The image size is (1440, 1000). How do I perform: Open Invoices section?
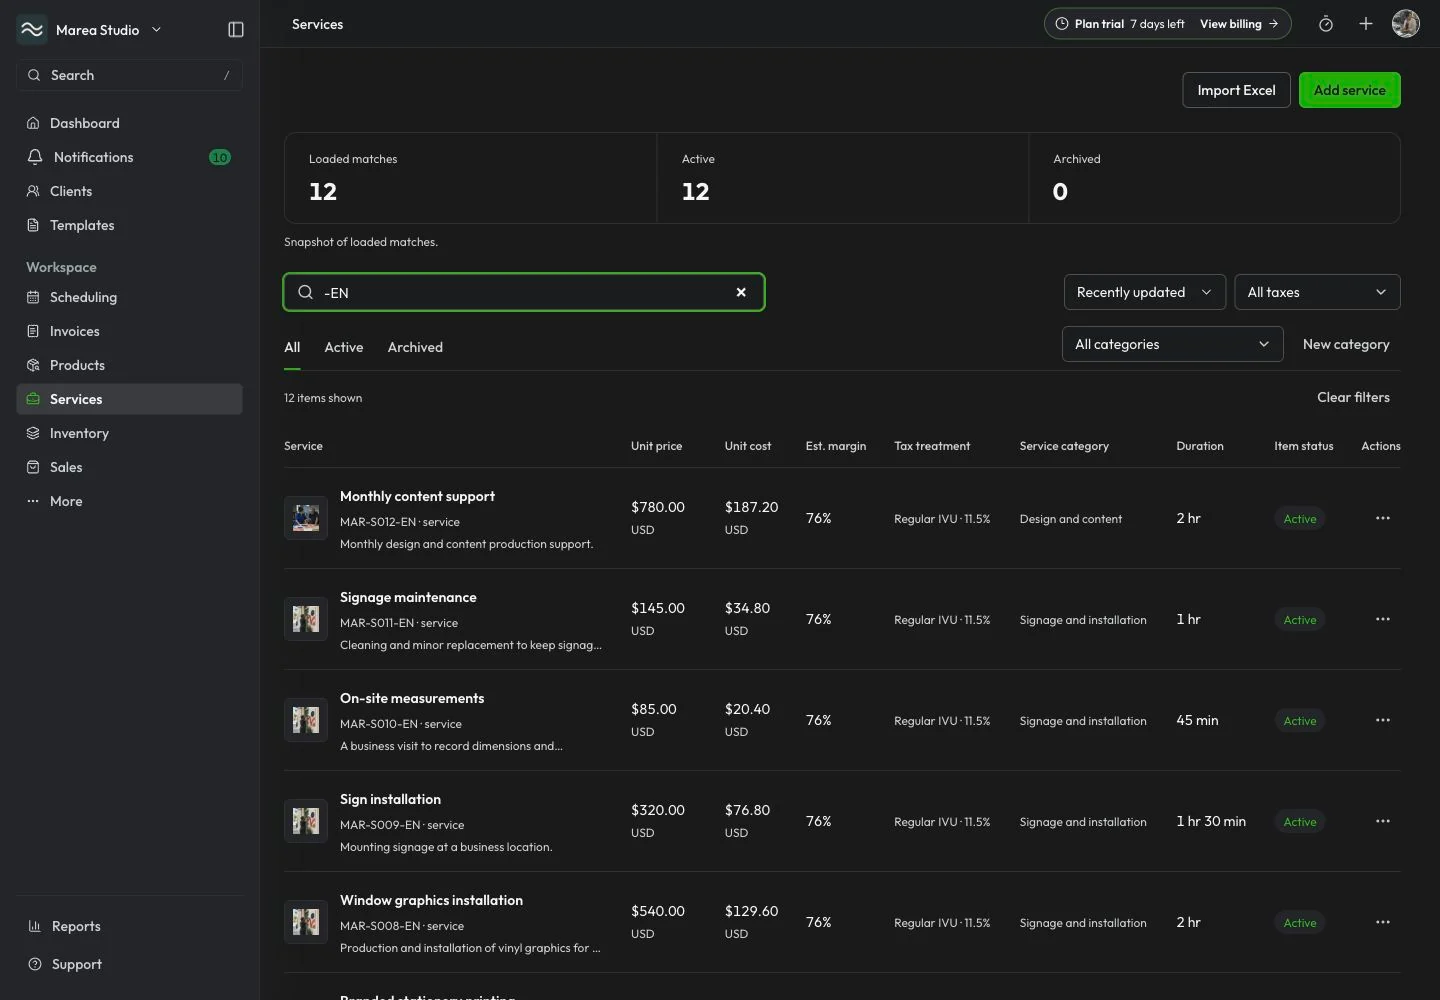click(129, 331)
